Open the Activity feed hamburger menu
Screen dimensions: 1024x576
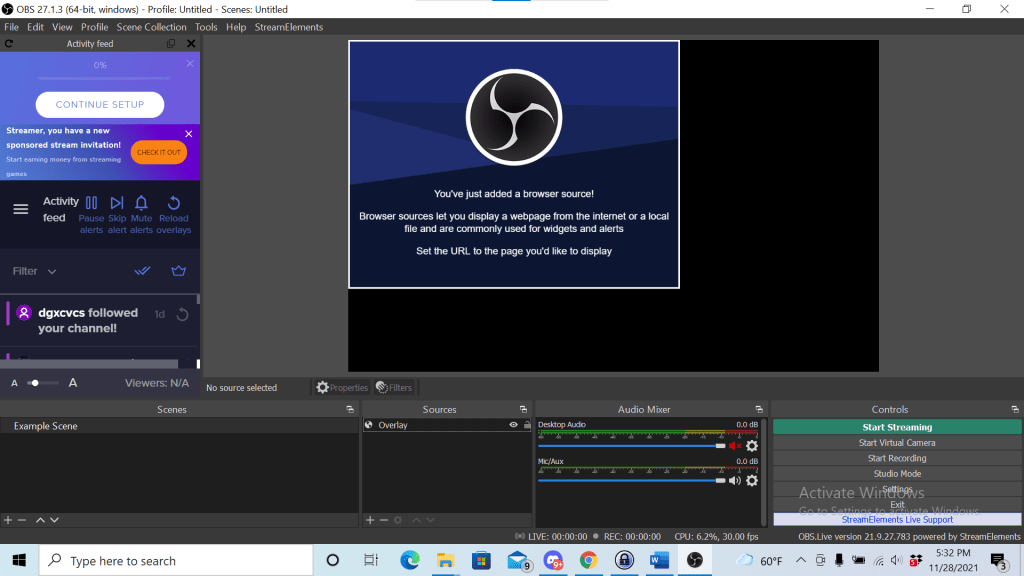[20, 209]
